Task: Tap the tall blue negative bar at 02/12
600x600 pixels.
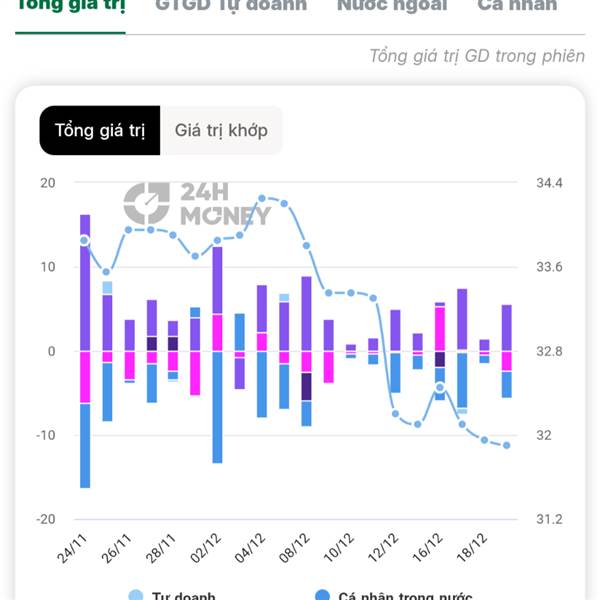Action: [x=217, y=407]
